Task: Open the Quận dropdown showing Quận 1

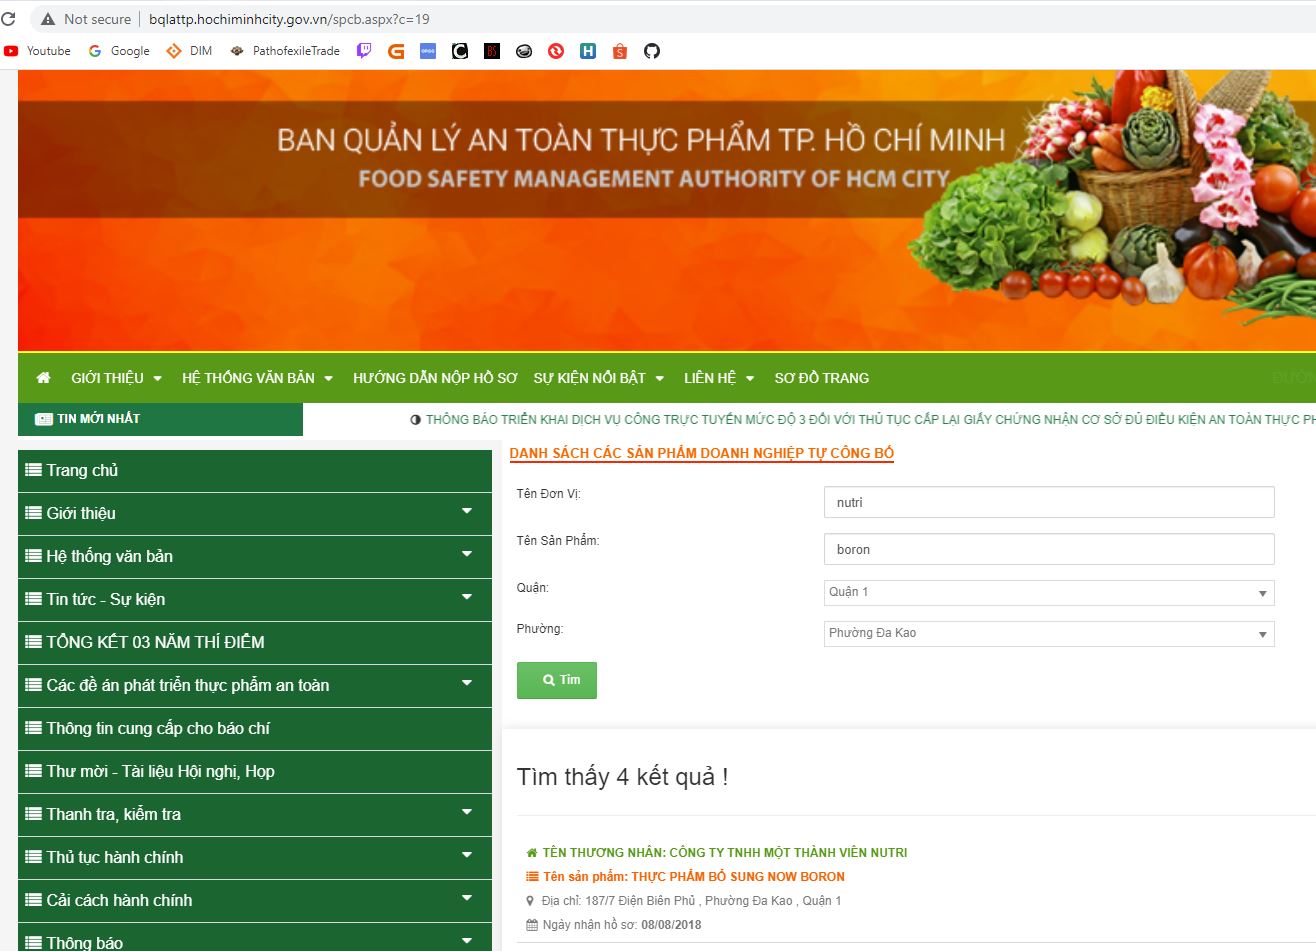Action: click(x=1049, y=592)
